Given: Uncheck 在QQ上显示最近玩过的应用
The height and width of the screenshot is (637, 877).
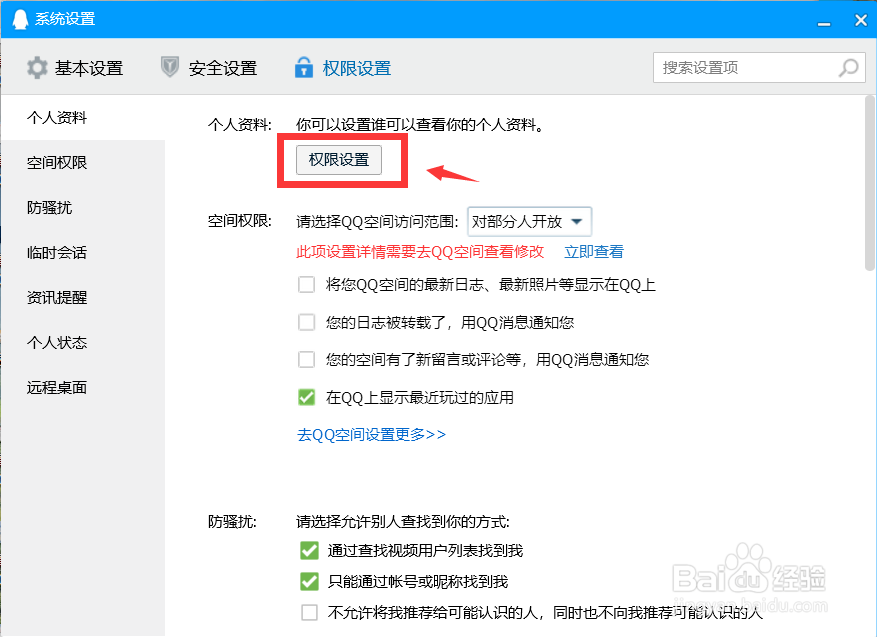Looking at the screenshot, I should (307, 398).
